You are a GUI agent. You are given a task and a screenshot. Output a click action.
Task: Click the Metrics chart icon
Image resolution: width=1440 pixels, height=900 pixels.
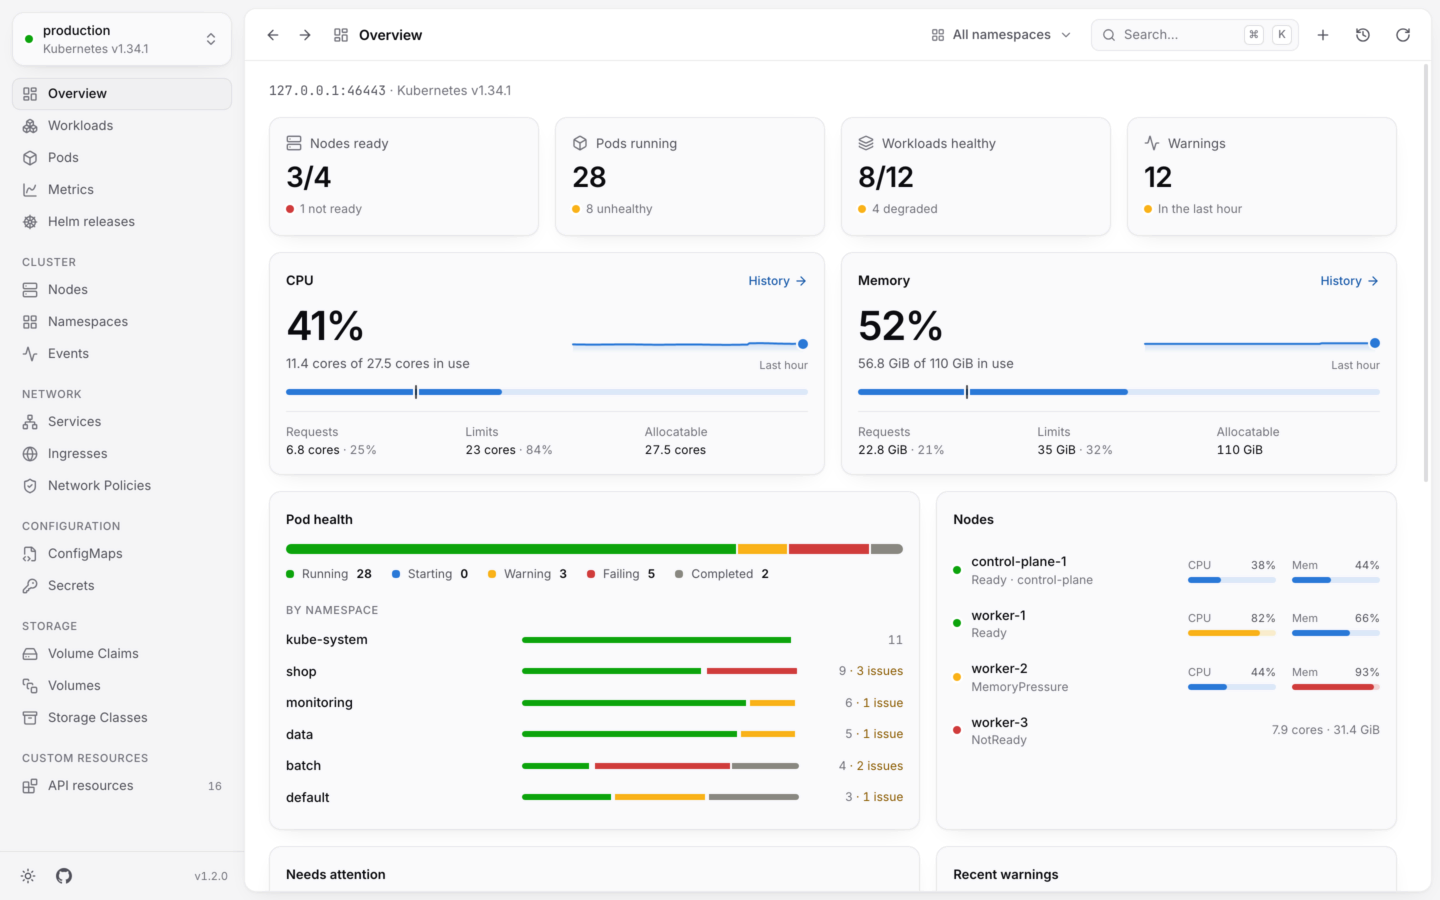[x=30, y=190]
